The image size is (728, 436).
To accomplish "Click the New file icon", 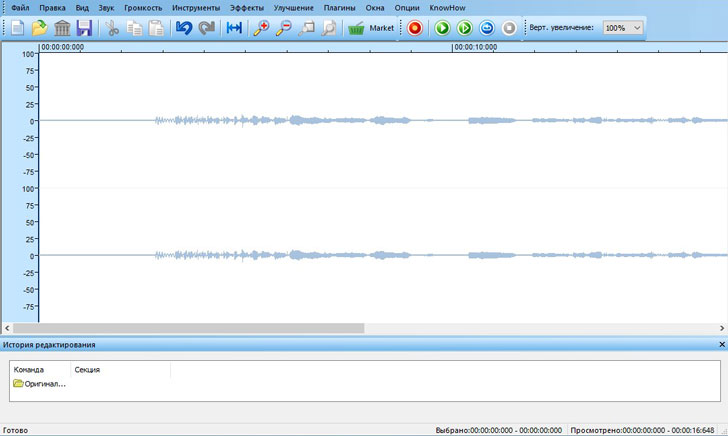I will pos(18,28).
